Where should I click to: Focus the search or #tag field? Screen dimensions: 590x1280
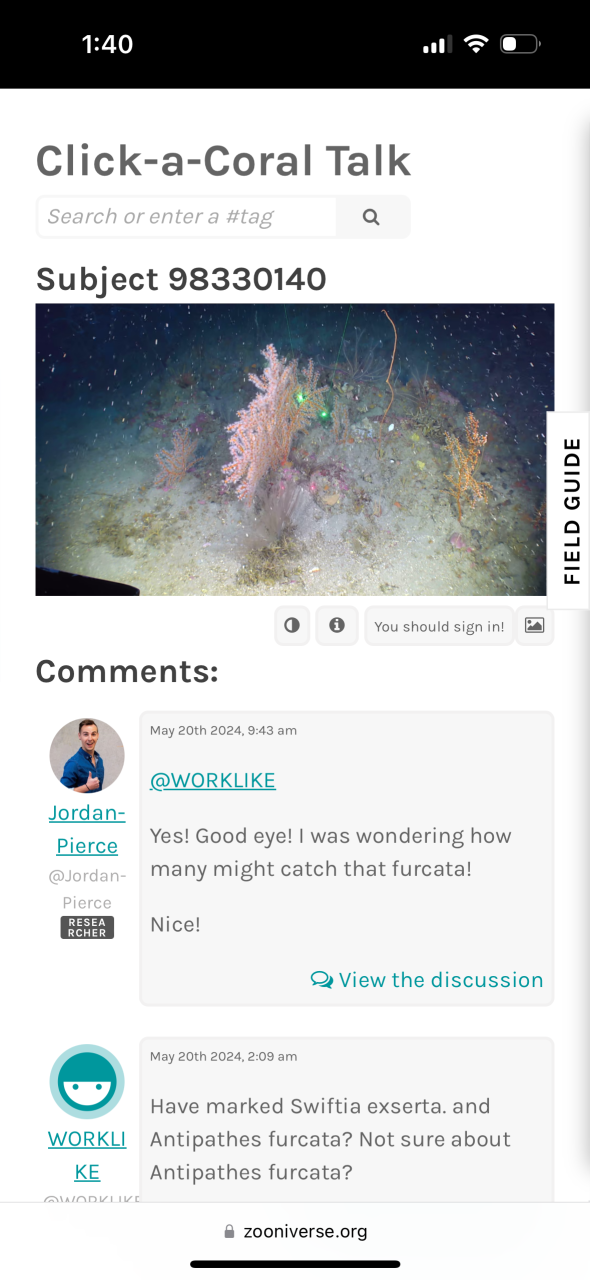point(187,217)
